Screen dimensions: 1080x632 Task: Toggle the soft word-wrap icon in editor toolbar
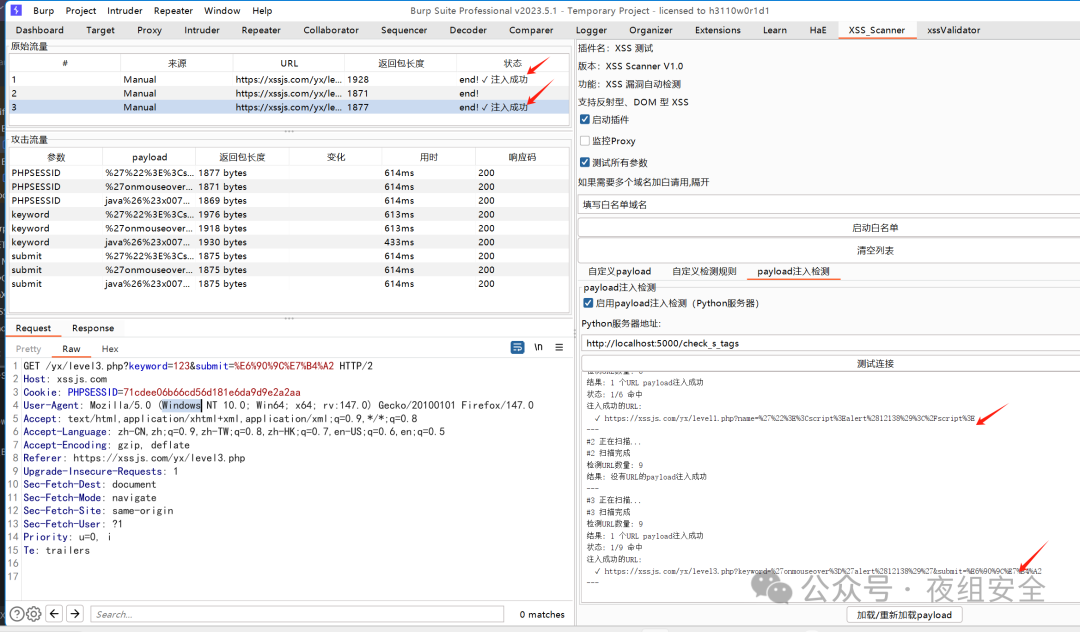click(x=518, y=346)
